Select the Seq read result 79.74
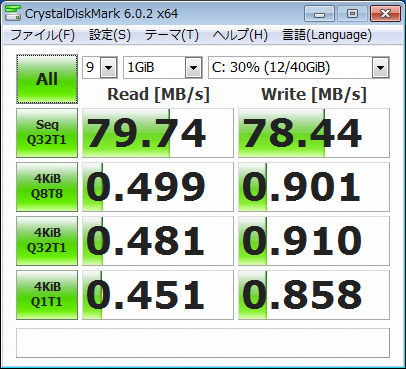The image size is (406, 369). [x=158, y=133]
